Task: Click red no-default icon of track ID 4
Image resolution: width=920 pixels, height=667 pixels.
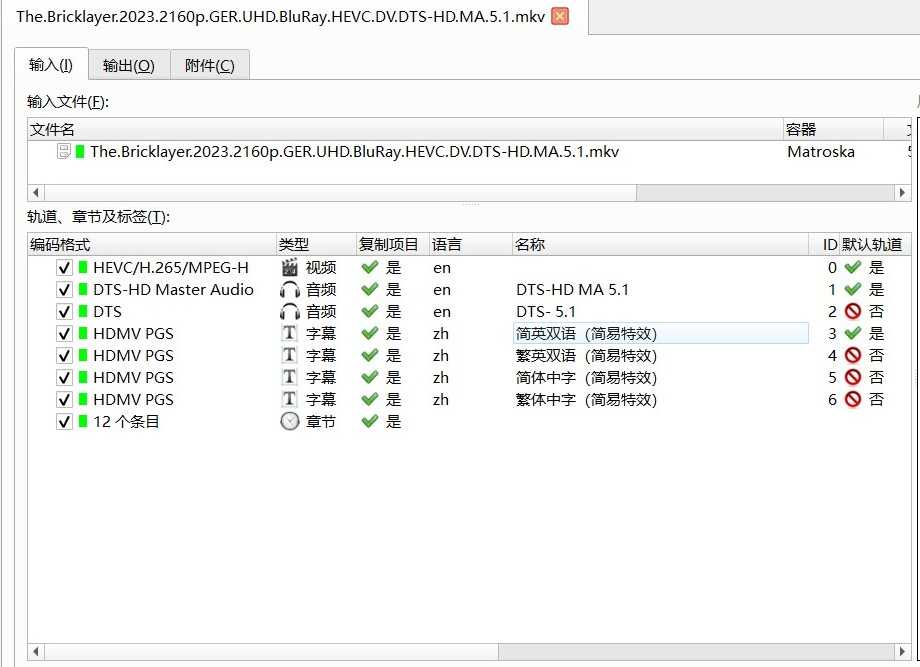Action: coord(853,355)
